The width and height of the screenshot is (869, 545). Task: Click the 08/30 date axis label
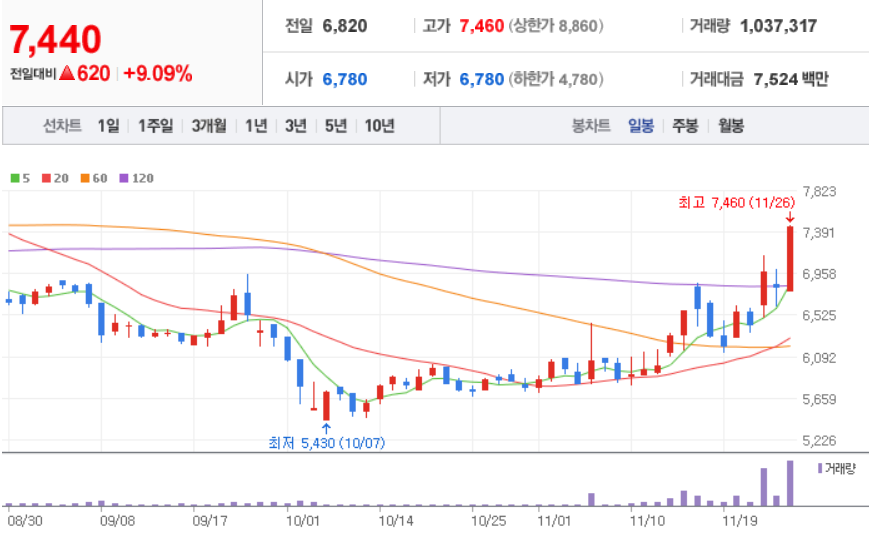[x=24, y=521]
